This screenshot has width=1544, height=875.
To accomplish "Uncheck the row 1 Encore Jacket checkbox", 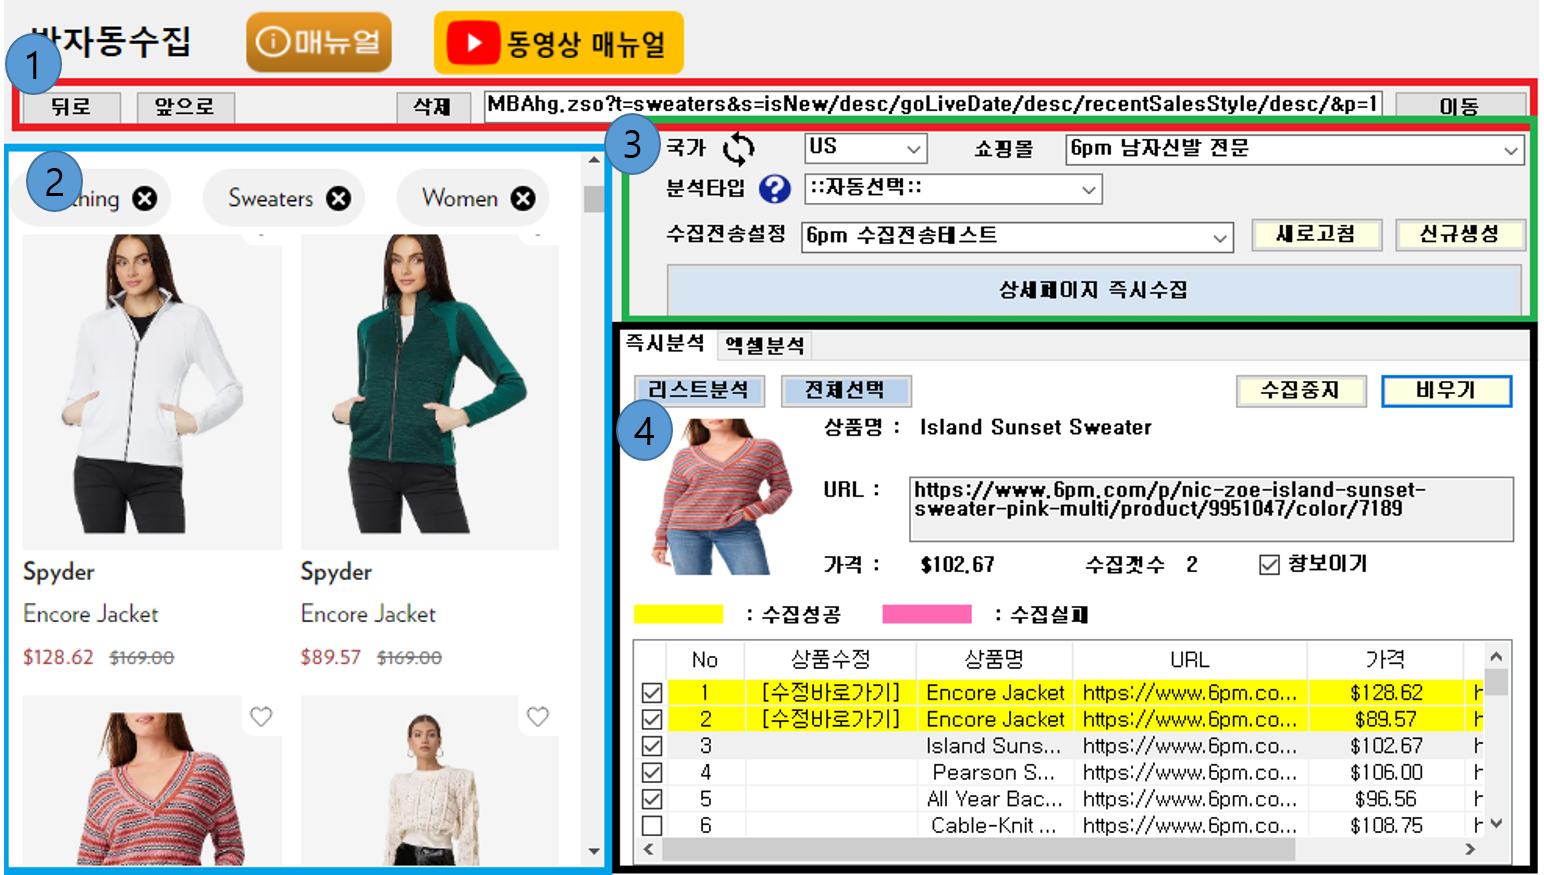I will (652, 692).
